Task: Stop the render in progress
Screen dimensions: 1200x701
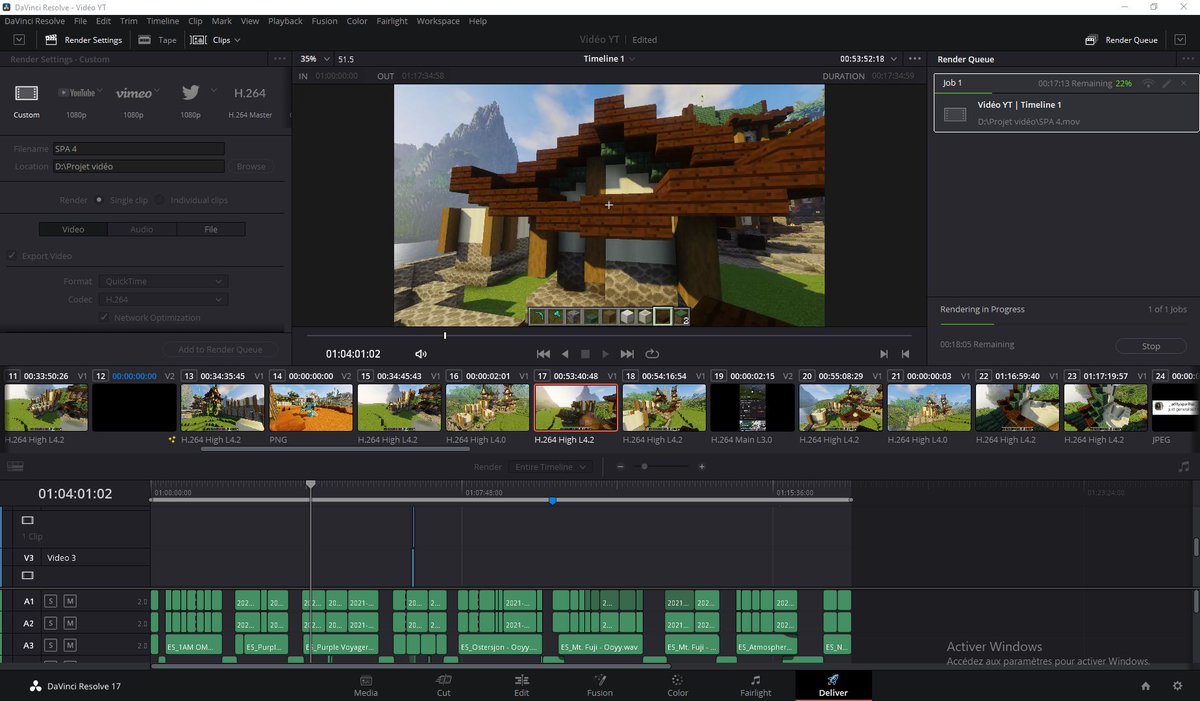Action: point(1151,346)
